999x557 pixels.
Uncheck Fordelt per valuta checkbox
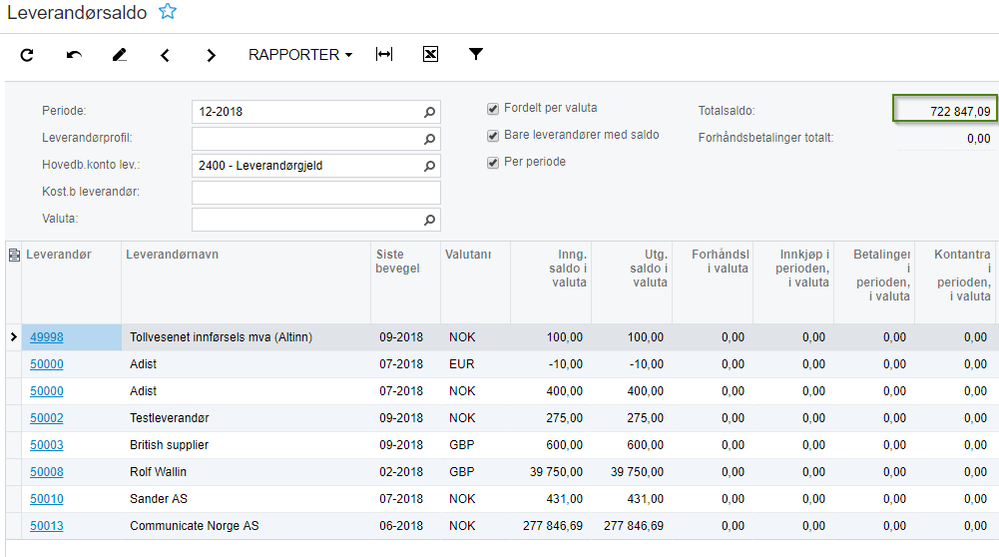[x=493, y=108]
